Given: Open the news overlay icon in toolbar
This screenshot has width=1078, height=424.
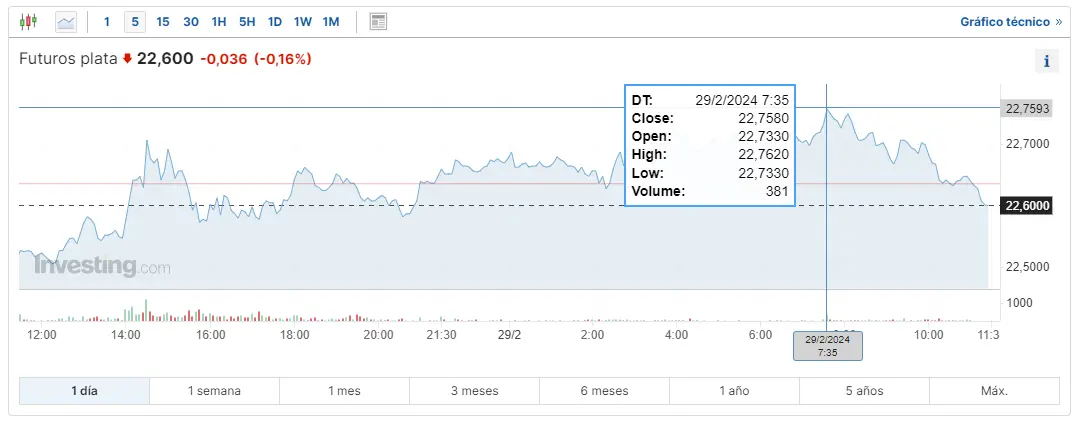Looking at the screenshot, I should click(378, 21).
